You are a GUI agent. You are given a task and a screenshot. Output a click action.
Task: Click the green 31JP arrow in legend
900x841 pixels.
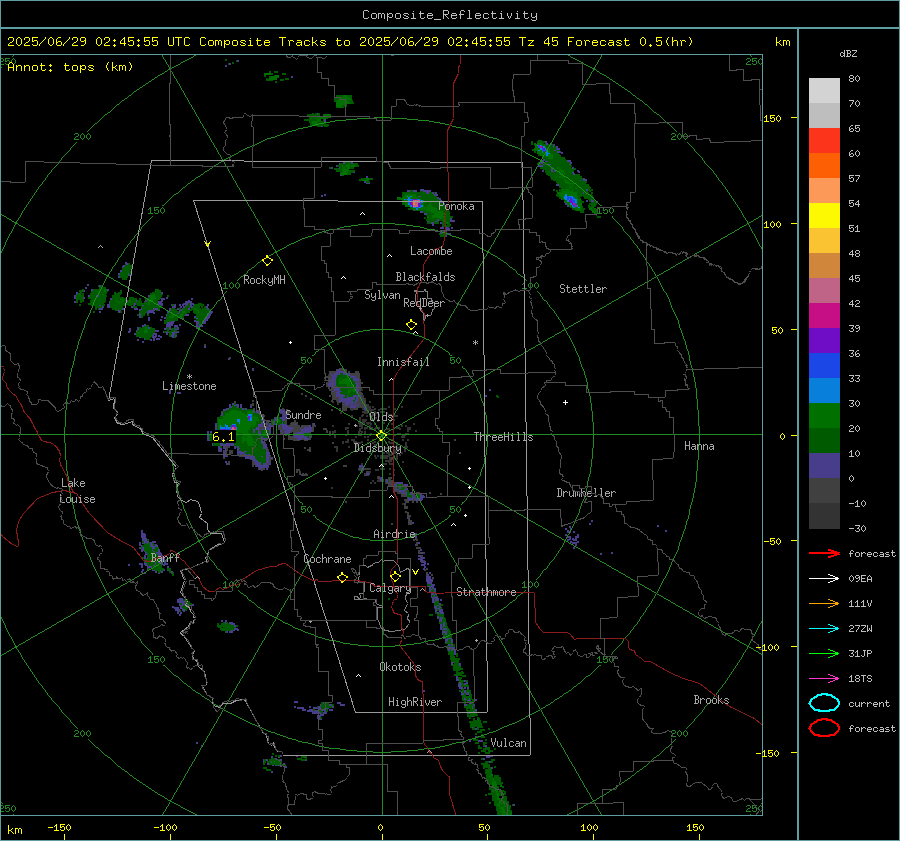824,653
